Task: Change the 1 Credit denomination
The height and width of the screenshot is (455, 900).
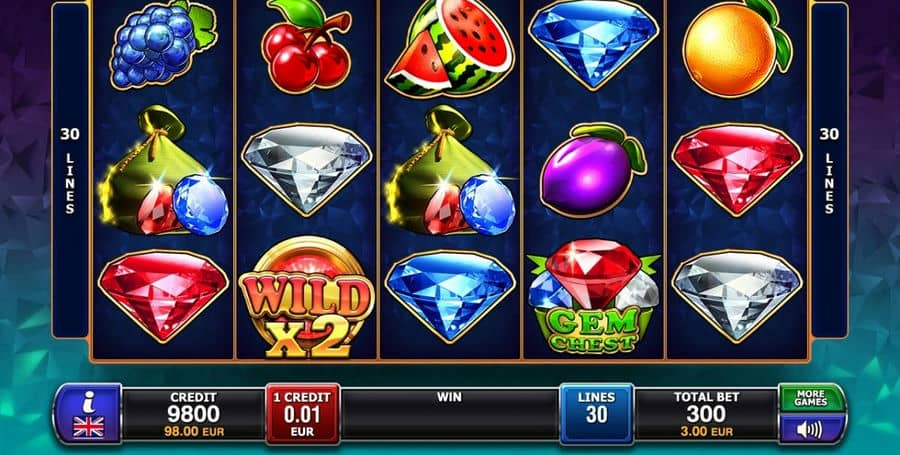Action: (302, 414)
